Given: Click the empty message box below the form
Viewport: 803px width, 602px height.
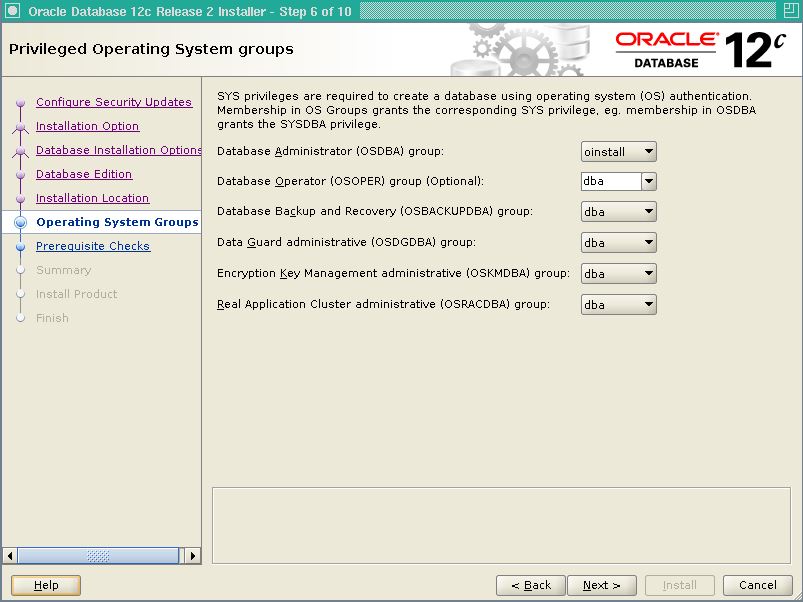Looking at the screenshot, I should (x=501, y=525).
